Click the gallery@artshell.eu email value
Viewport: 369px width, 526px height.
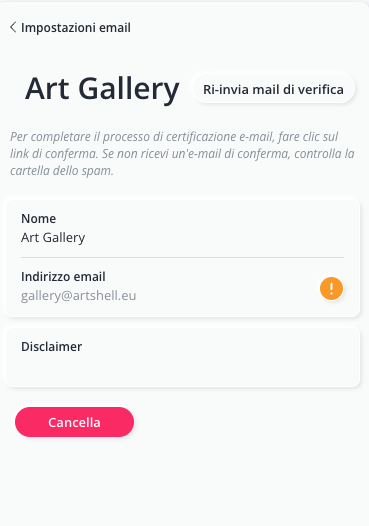pos(78,296)
